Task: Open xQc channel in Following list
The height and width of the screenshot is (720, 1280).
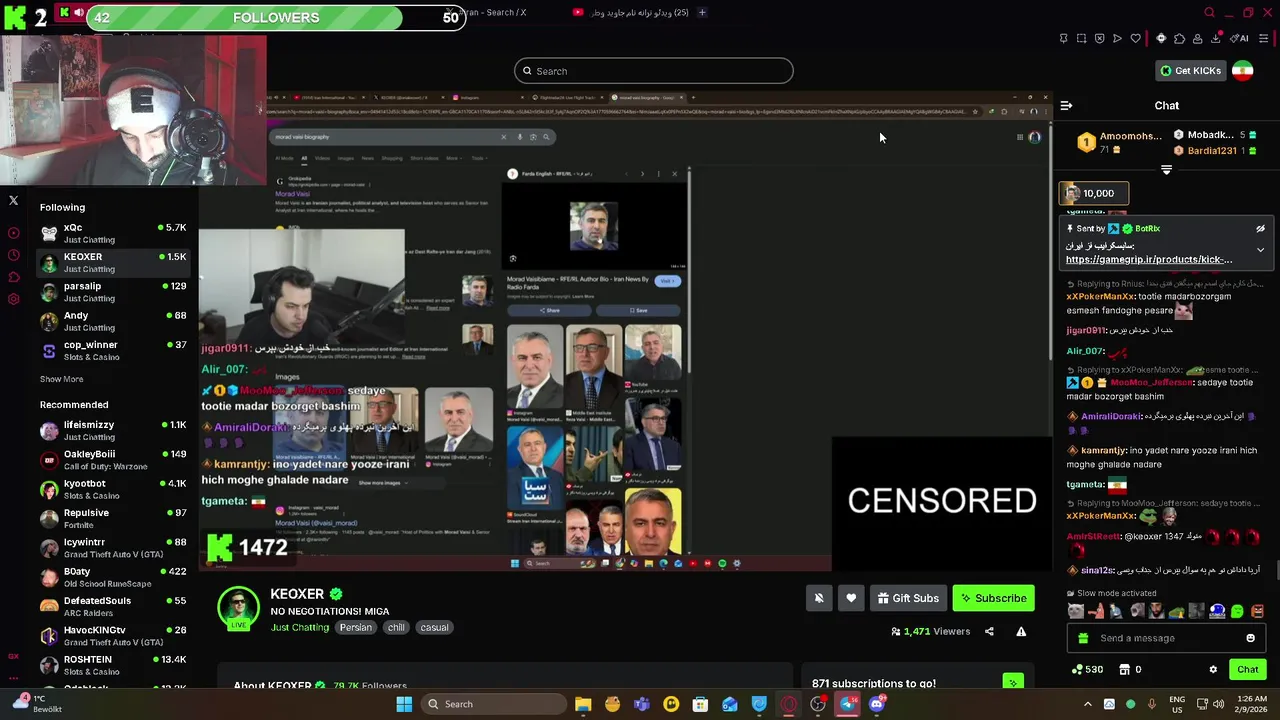Action: (x=113, y=233)
